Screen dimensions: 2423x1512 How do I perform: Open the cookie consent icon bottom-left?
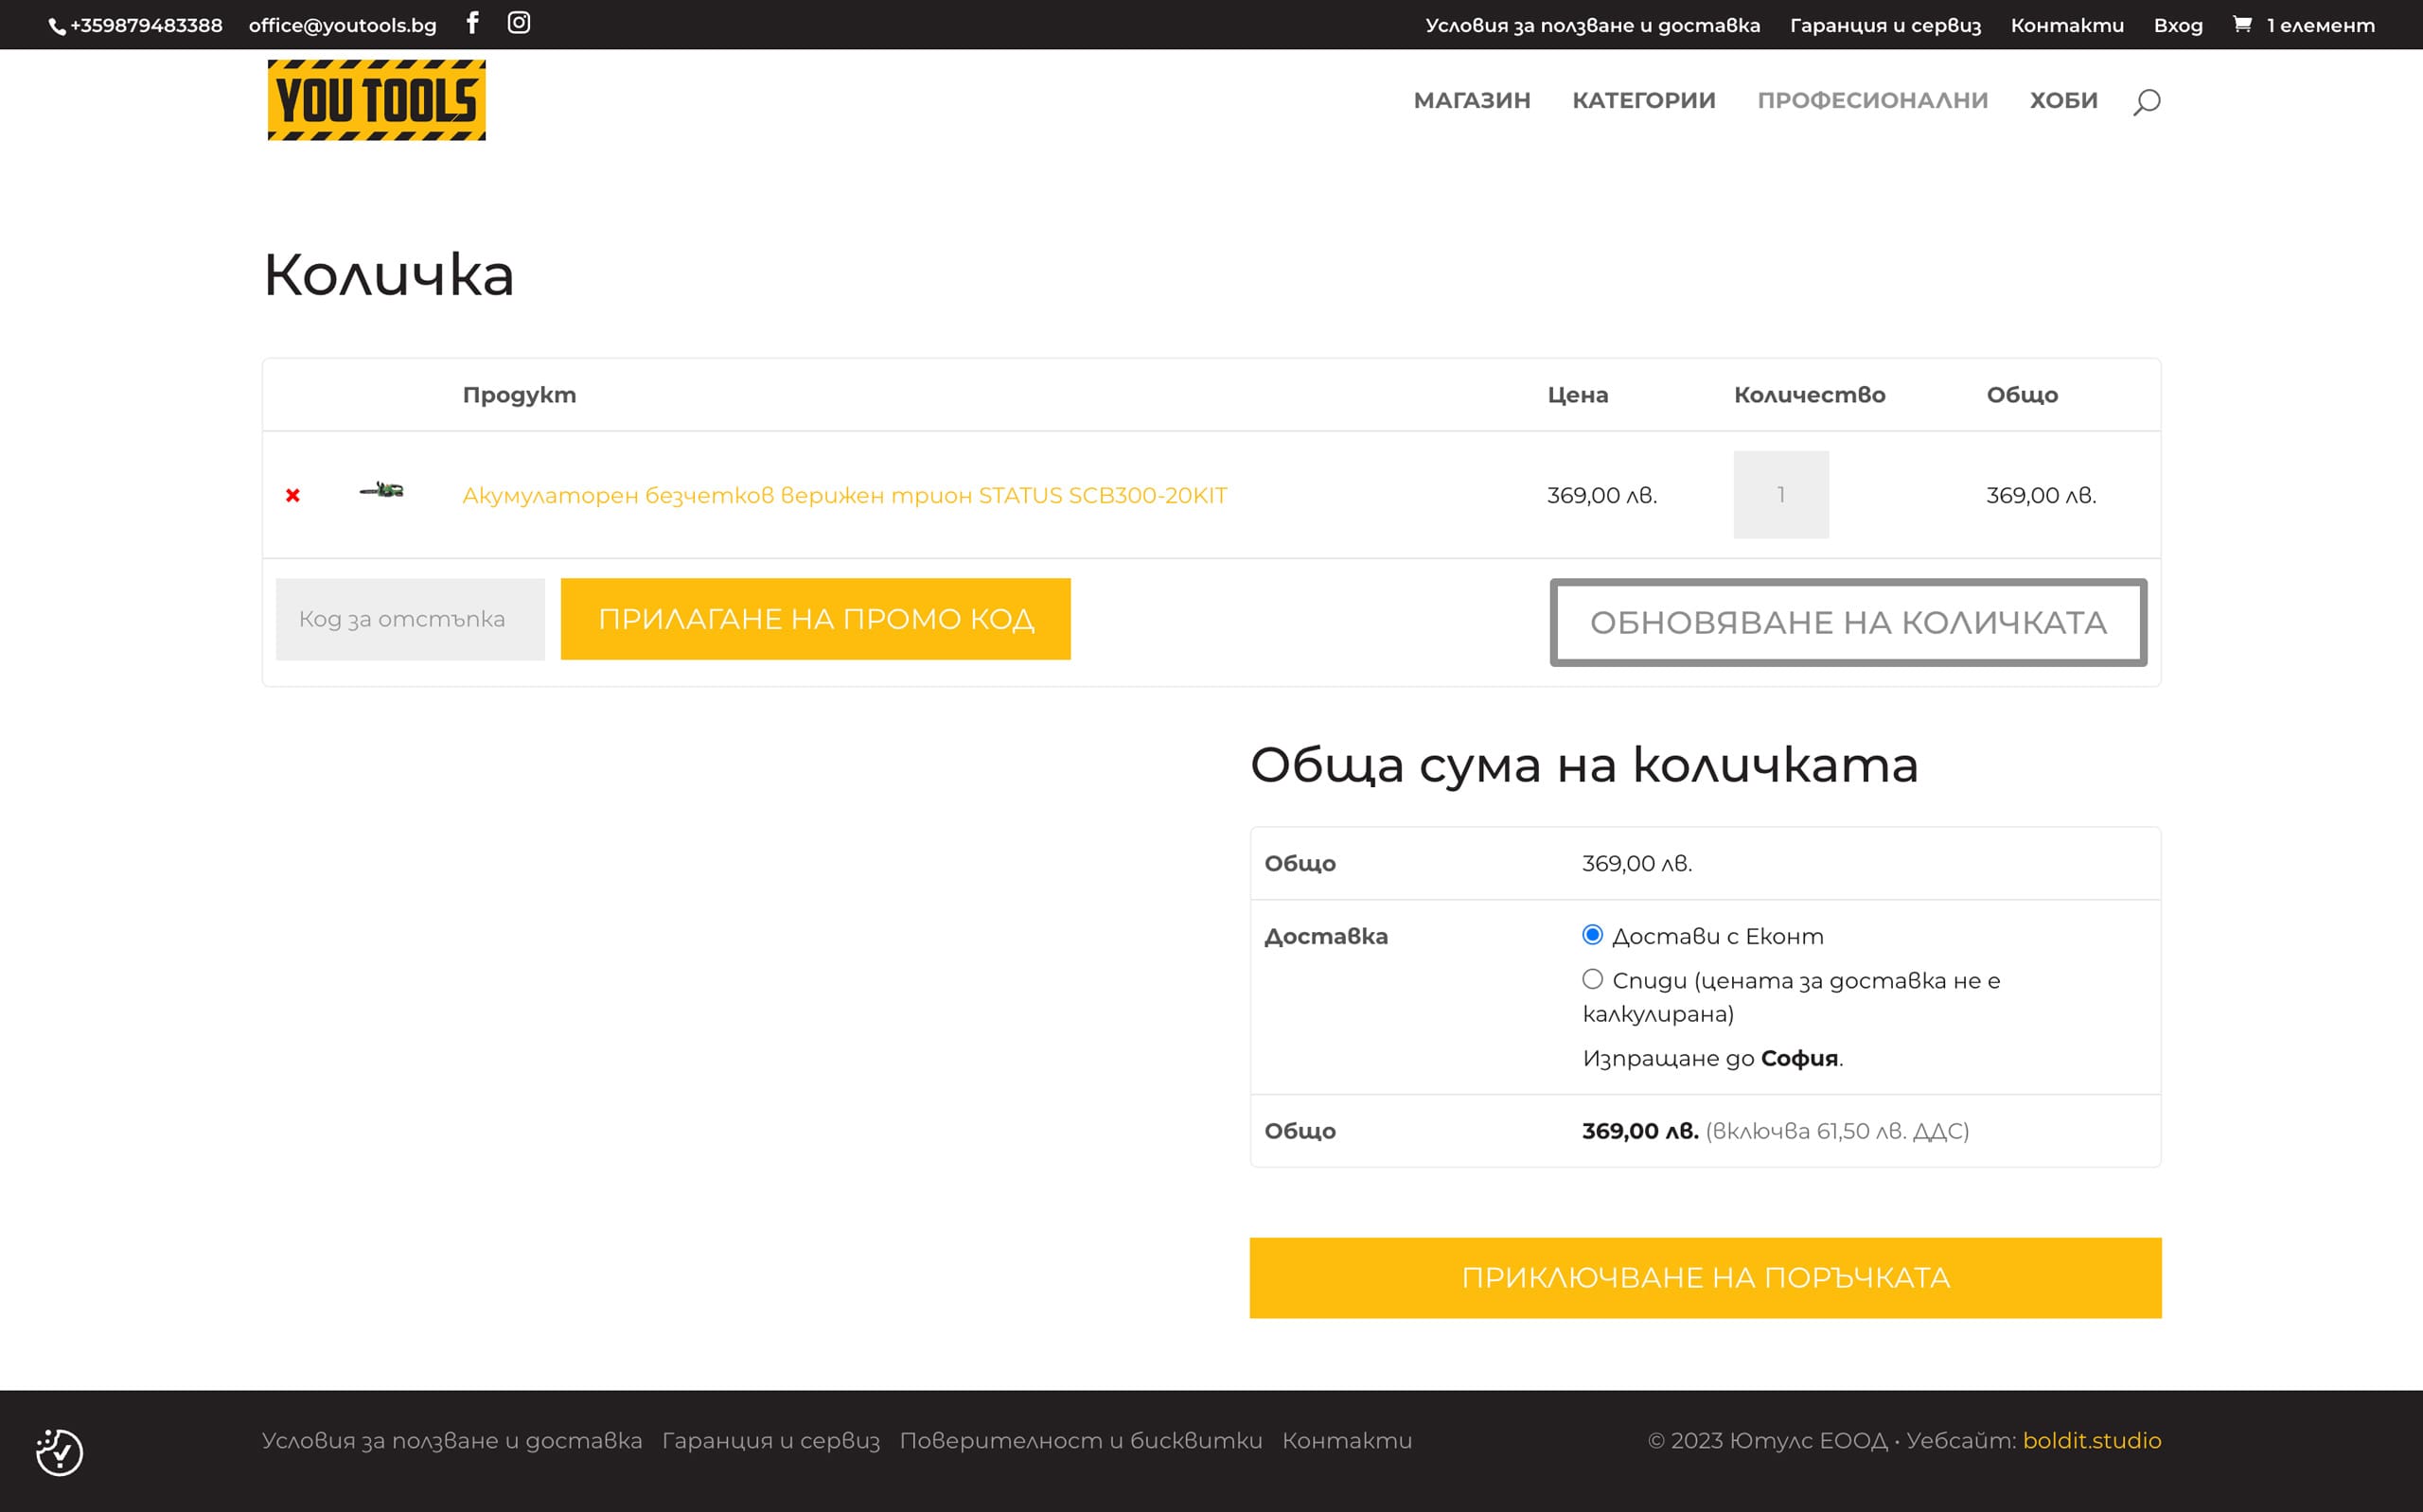pos(59,1452)
